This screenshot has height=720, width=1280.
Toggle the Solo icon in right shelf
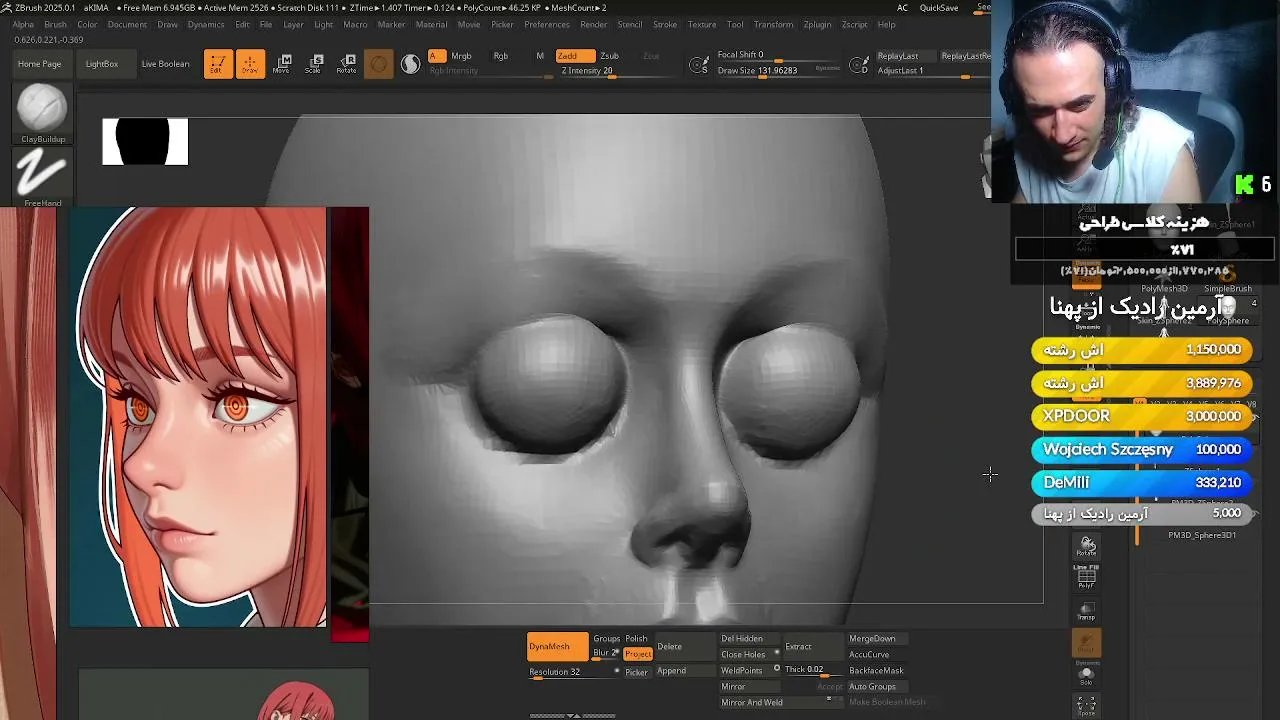pos(1087,676)
